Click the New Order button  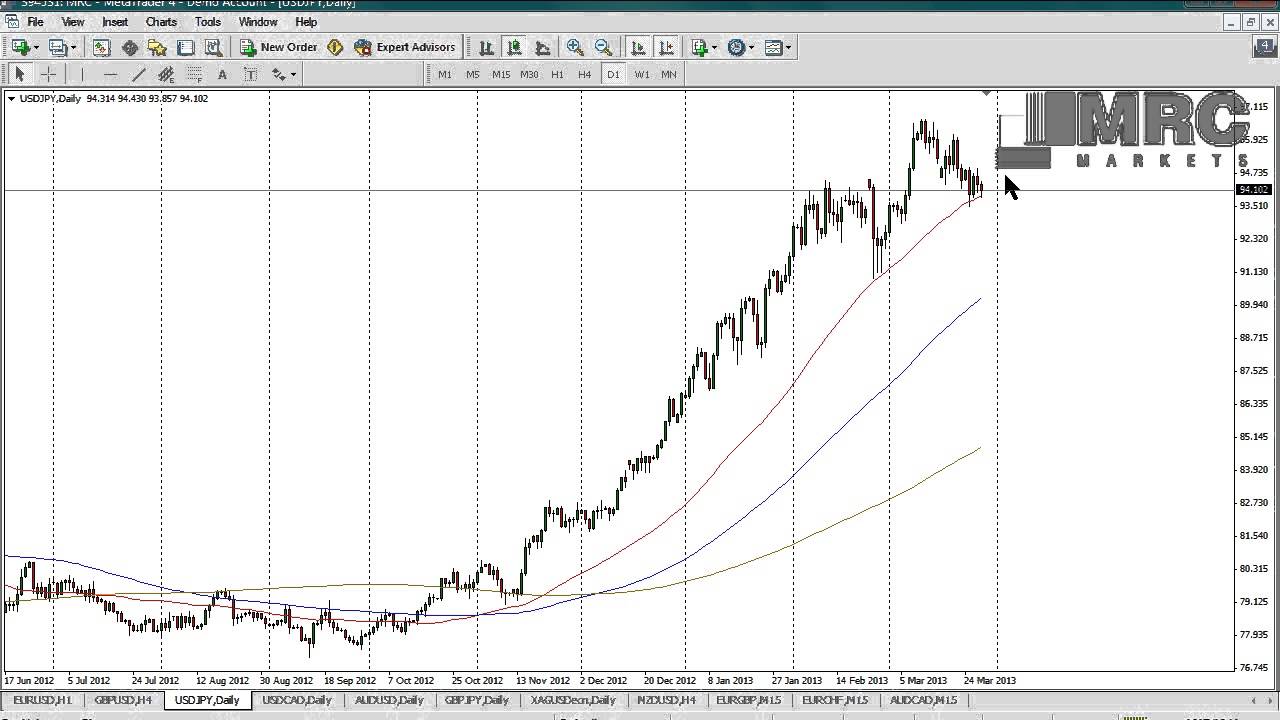point(279,47)
